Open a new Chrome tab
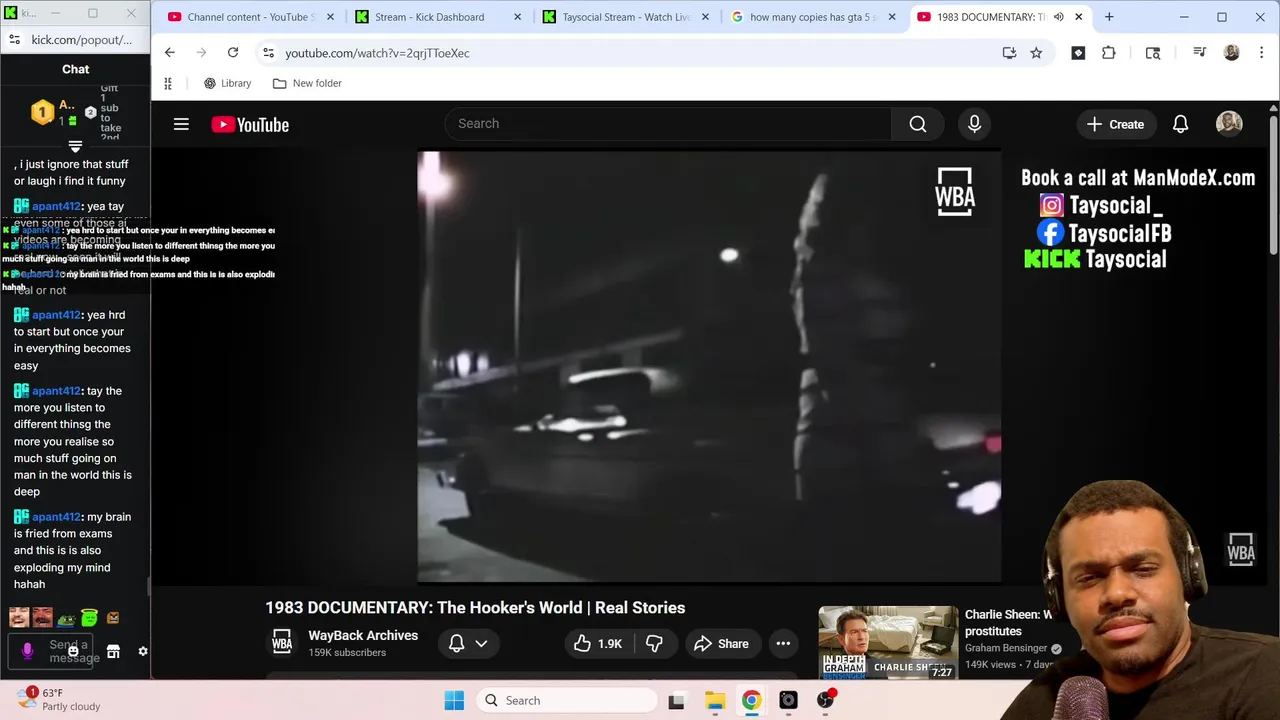 pos(1109,17)
